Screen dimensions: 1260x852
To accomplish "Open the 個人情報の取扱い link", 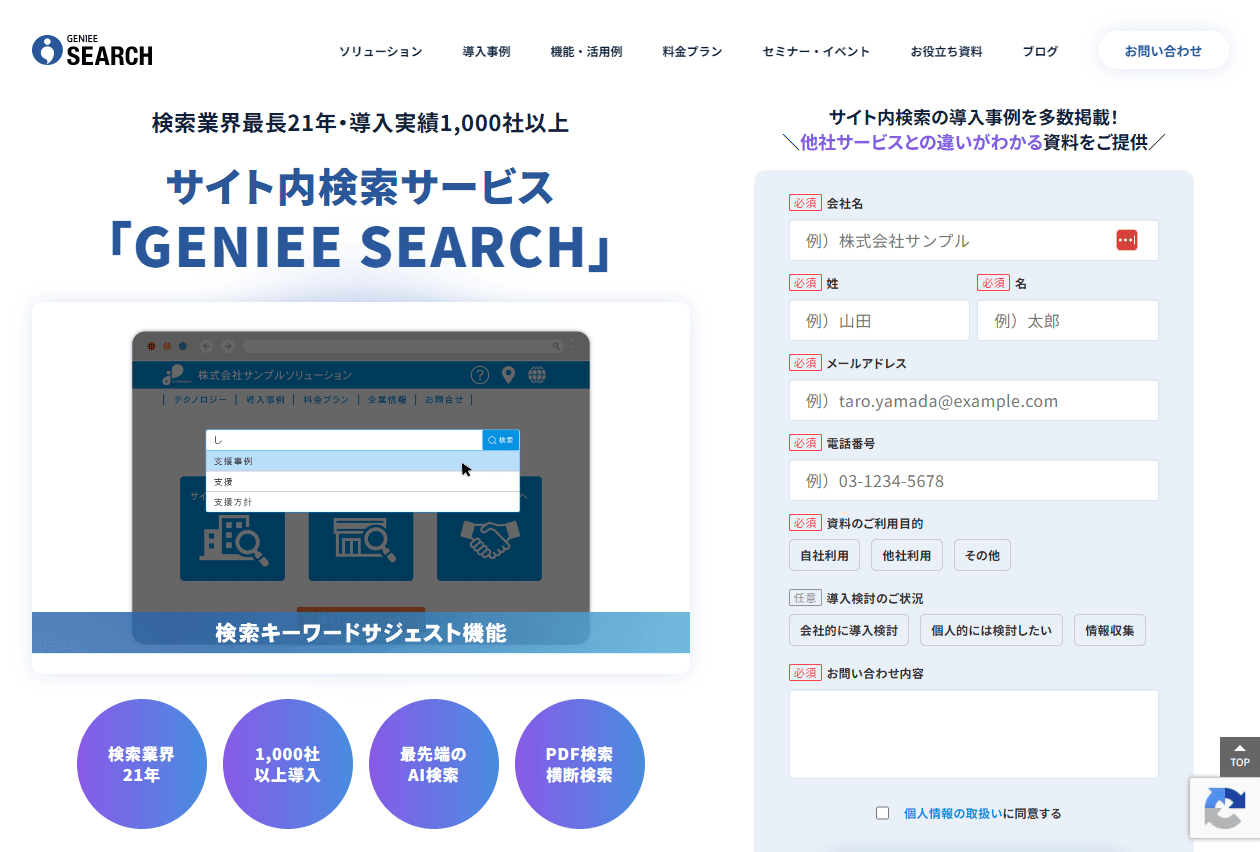I will coord(952,813).
